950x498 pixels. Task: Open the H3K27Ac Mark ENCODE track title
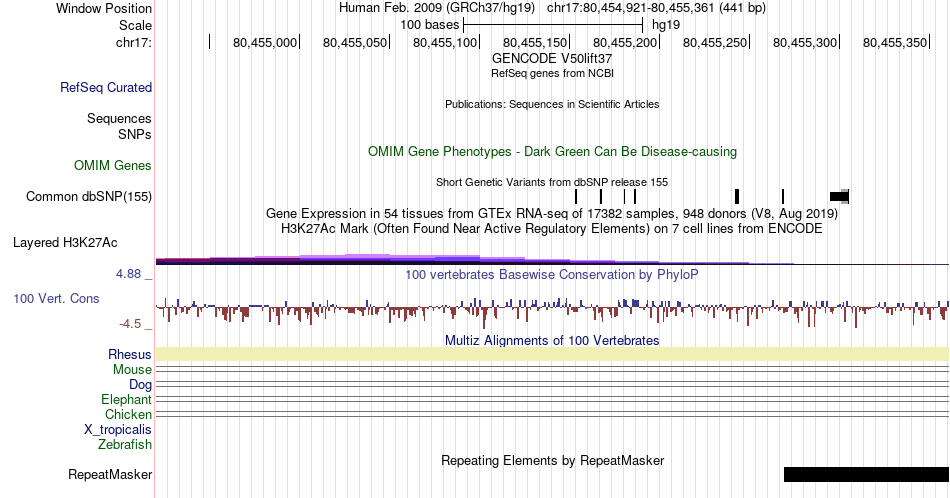(552, 228)
